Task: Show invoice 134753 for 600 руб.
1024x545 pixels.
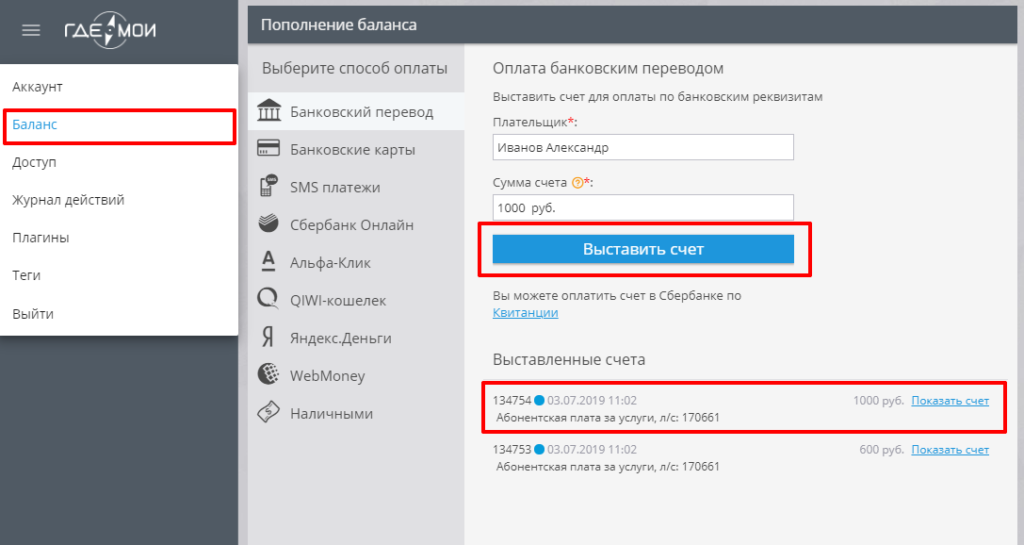Action: point(950,450)
